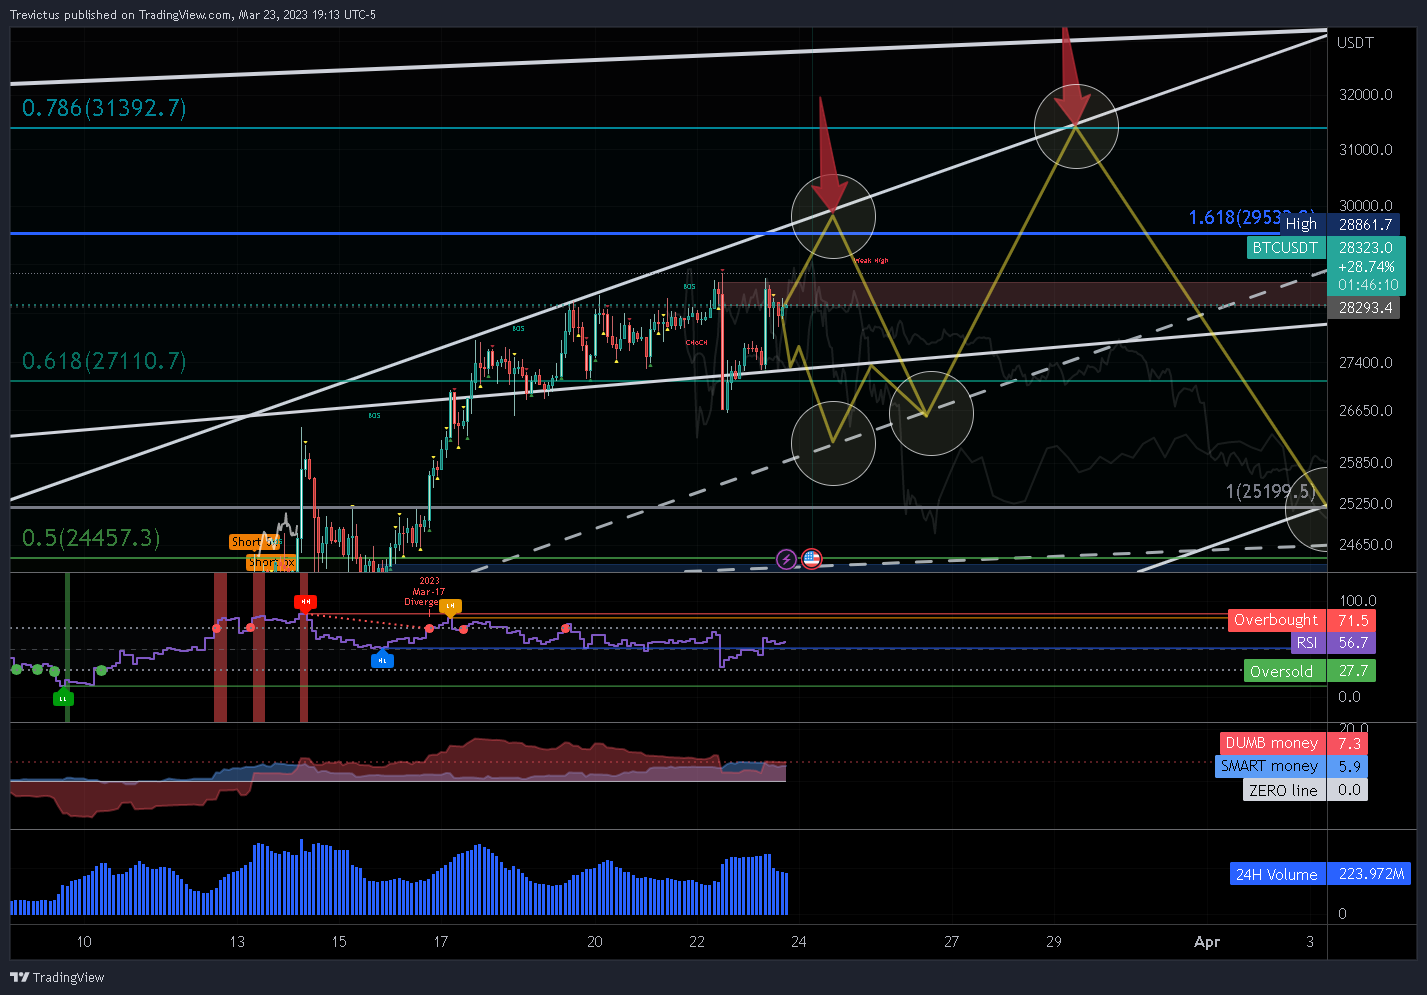Screen dimensions: 1427x995
Task: Click 31000.0 on the price axis
Action: (1365, 150)
